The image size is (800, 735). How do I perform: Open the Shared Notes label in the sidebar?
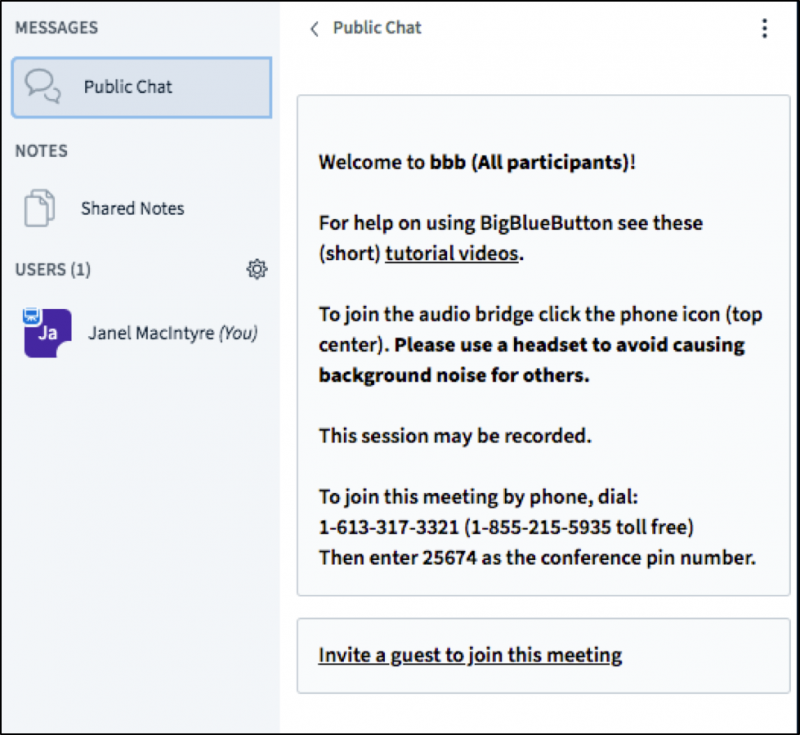click(x=132, y=209)
